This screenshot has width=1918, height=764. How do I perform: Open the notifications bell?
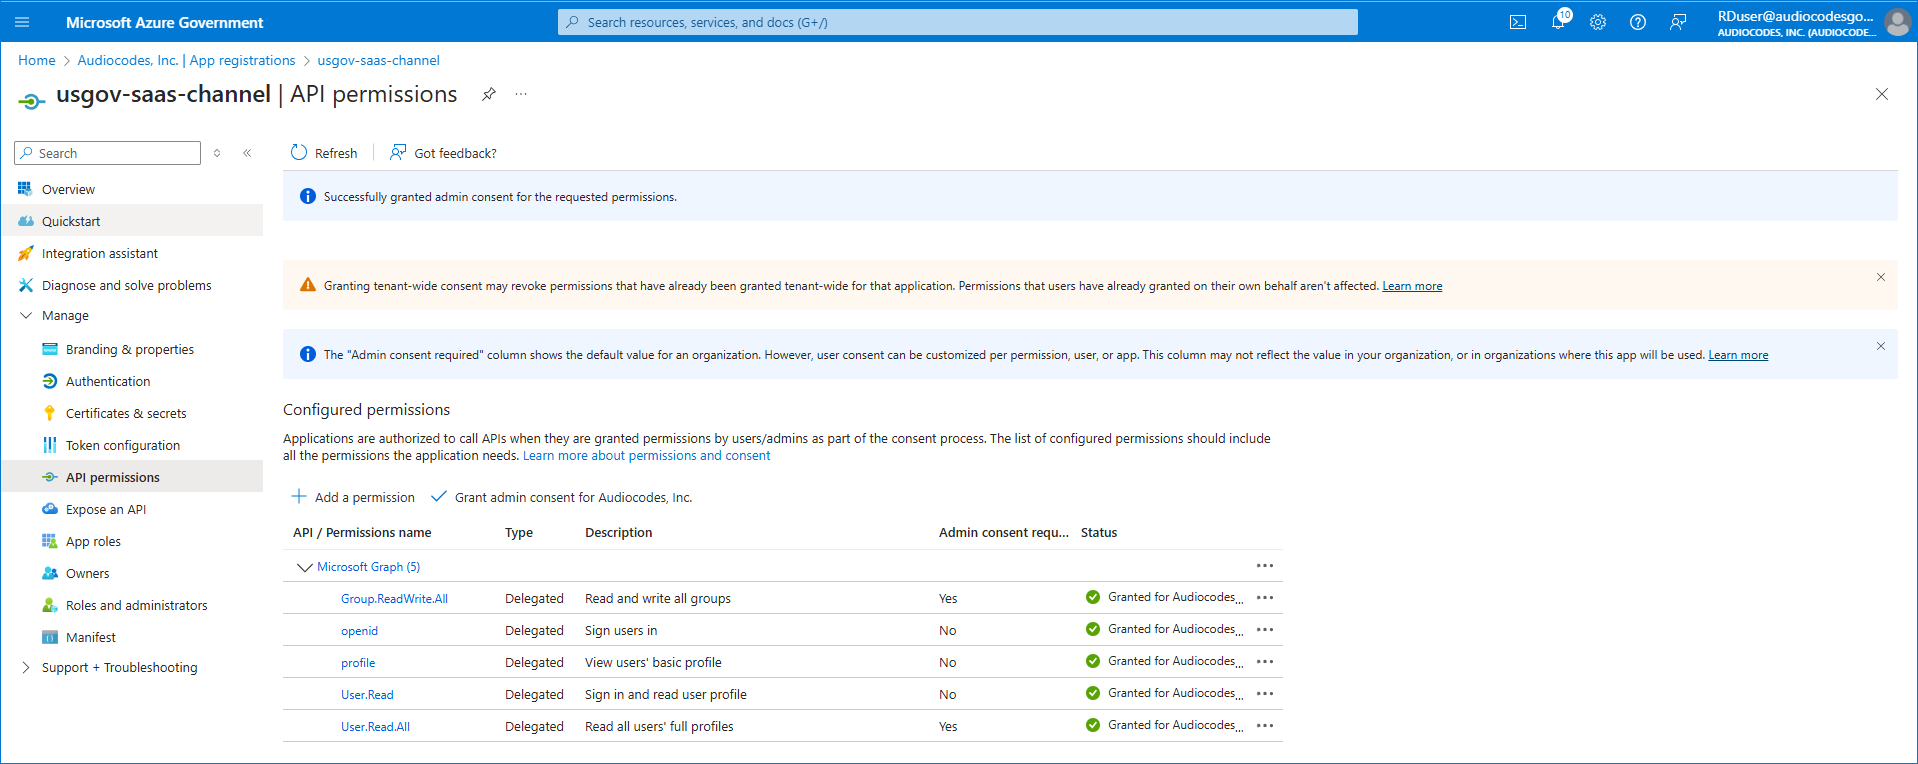1558,22
